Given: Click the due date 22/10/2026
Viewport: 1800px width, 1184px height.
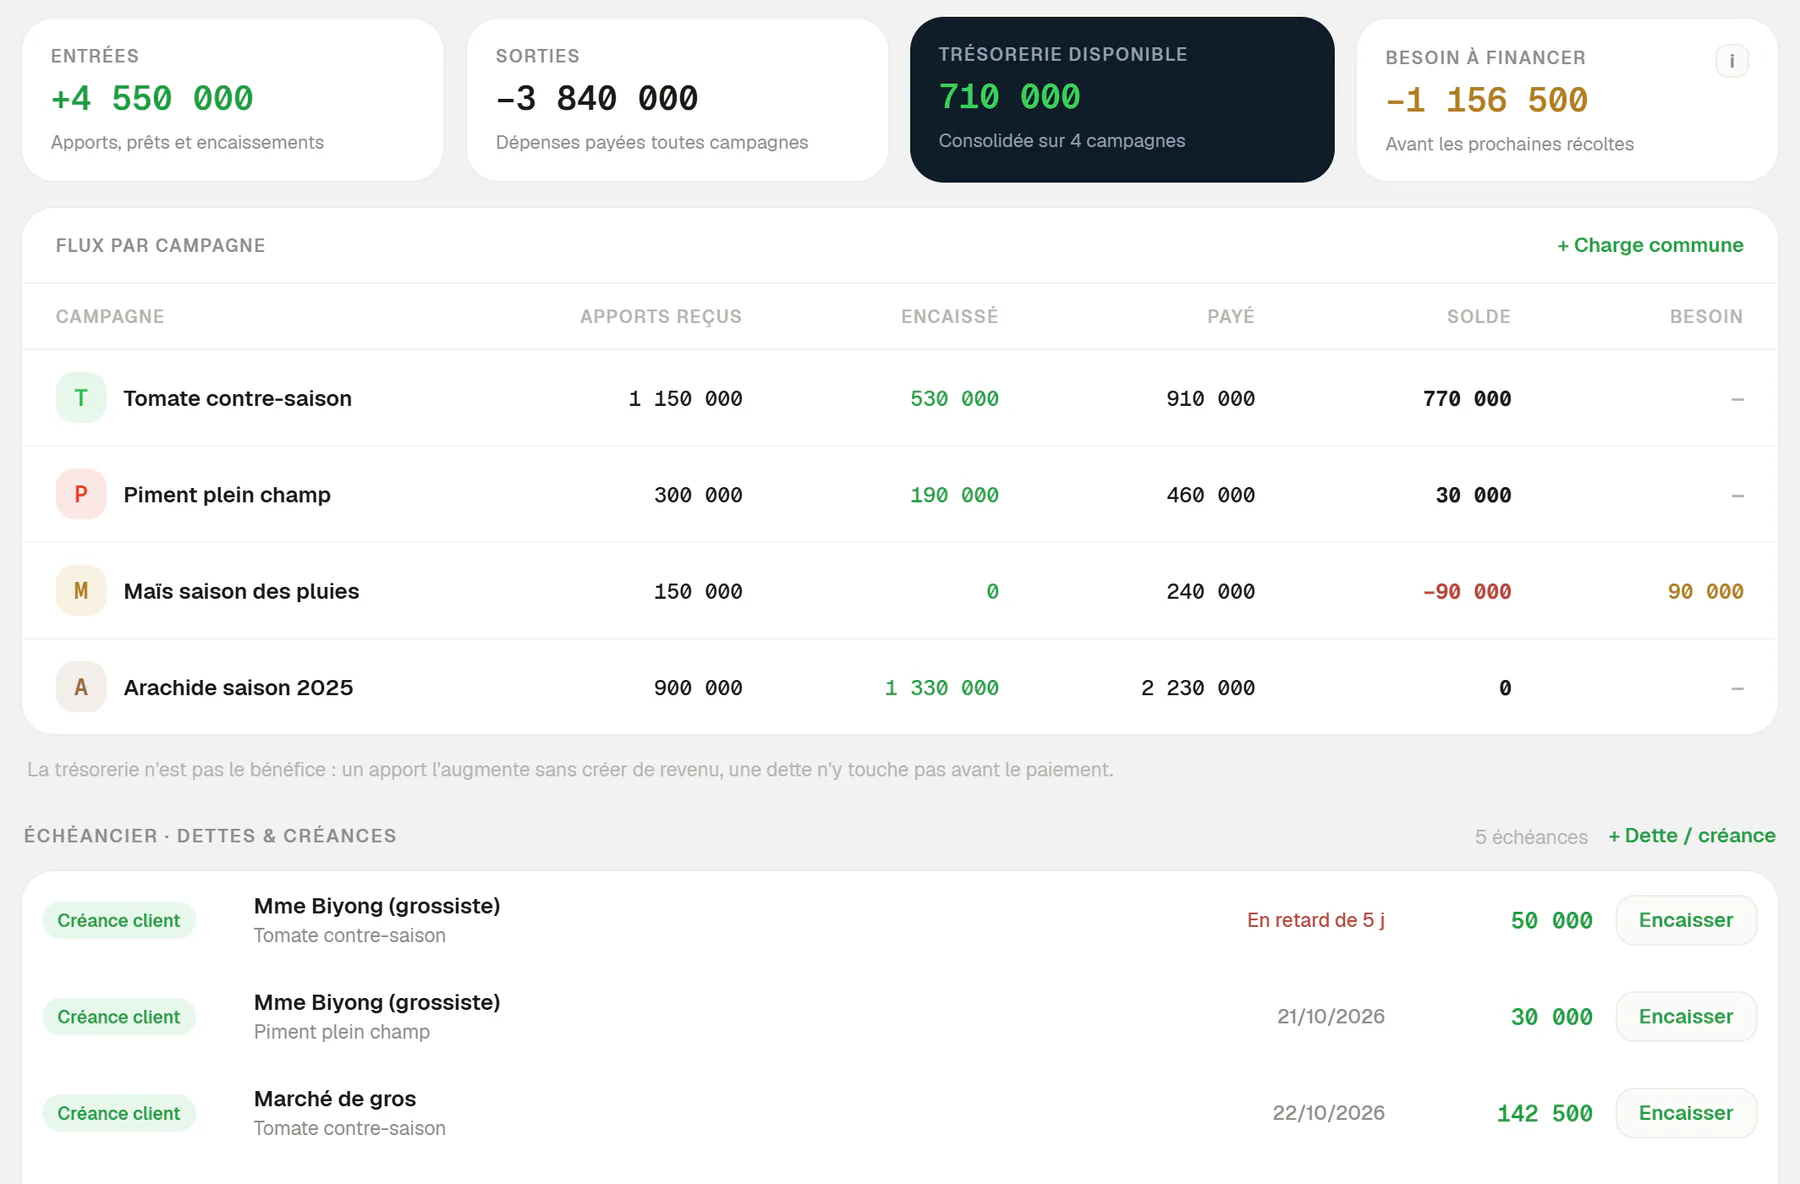Looking at the screenshot, I should click(x=1328, y=1113).
